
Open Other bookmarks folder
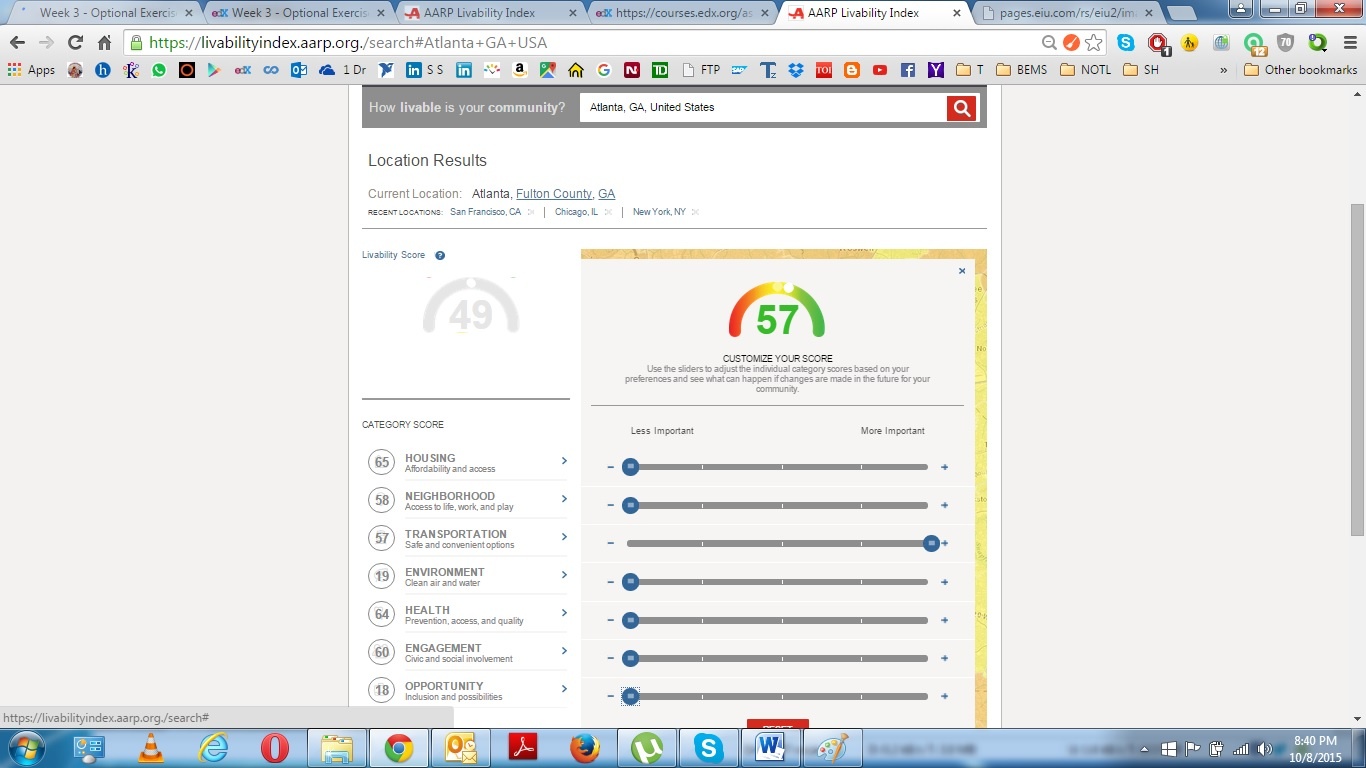click(1301, 70)
